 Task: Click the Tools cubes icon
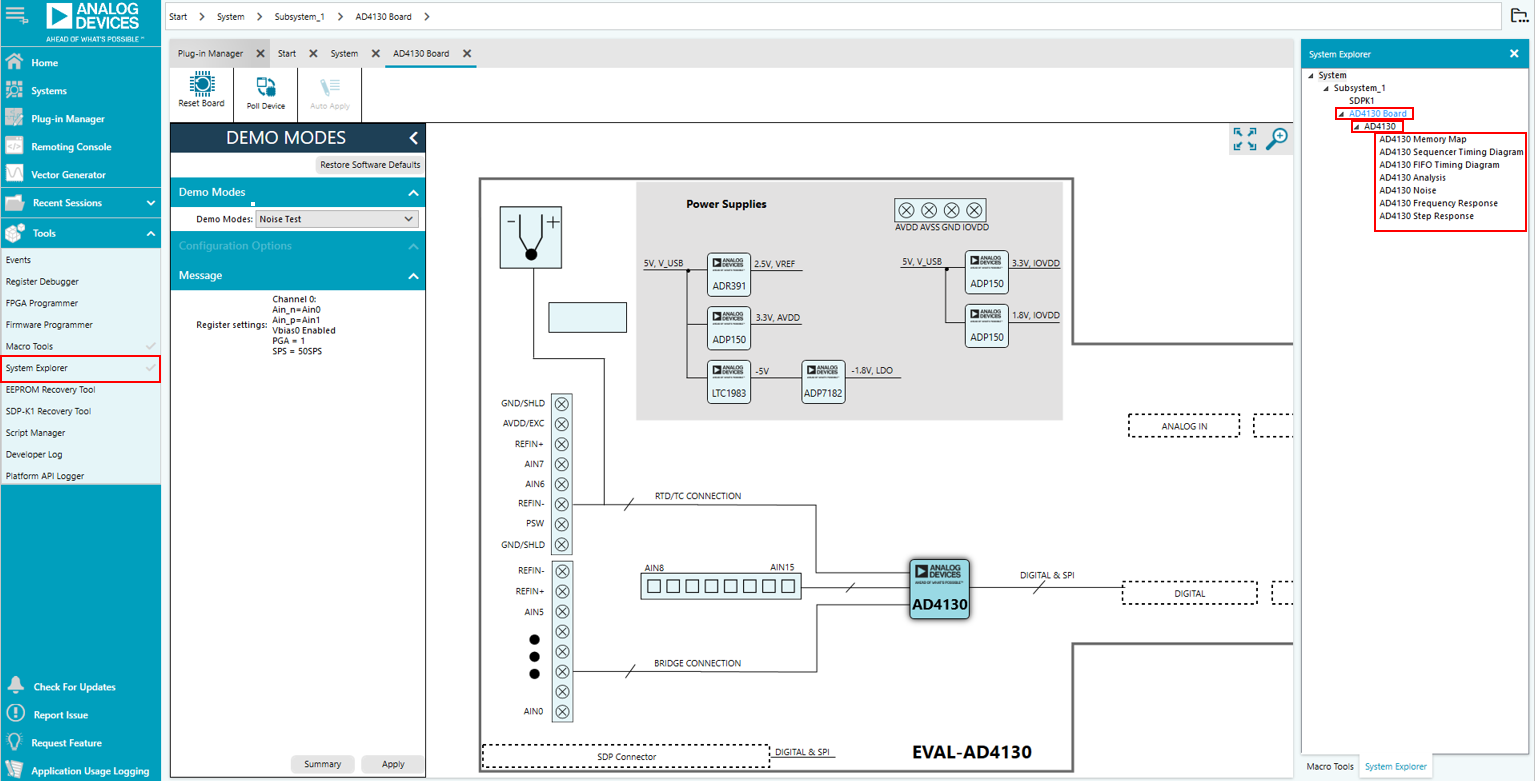[15, 233]
